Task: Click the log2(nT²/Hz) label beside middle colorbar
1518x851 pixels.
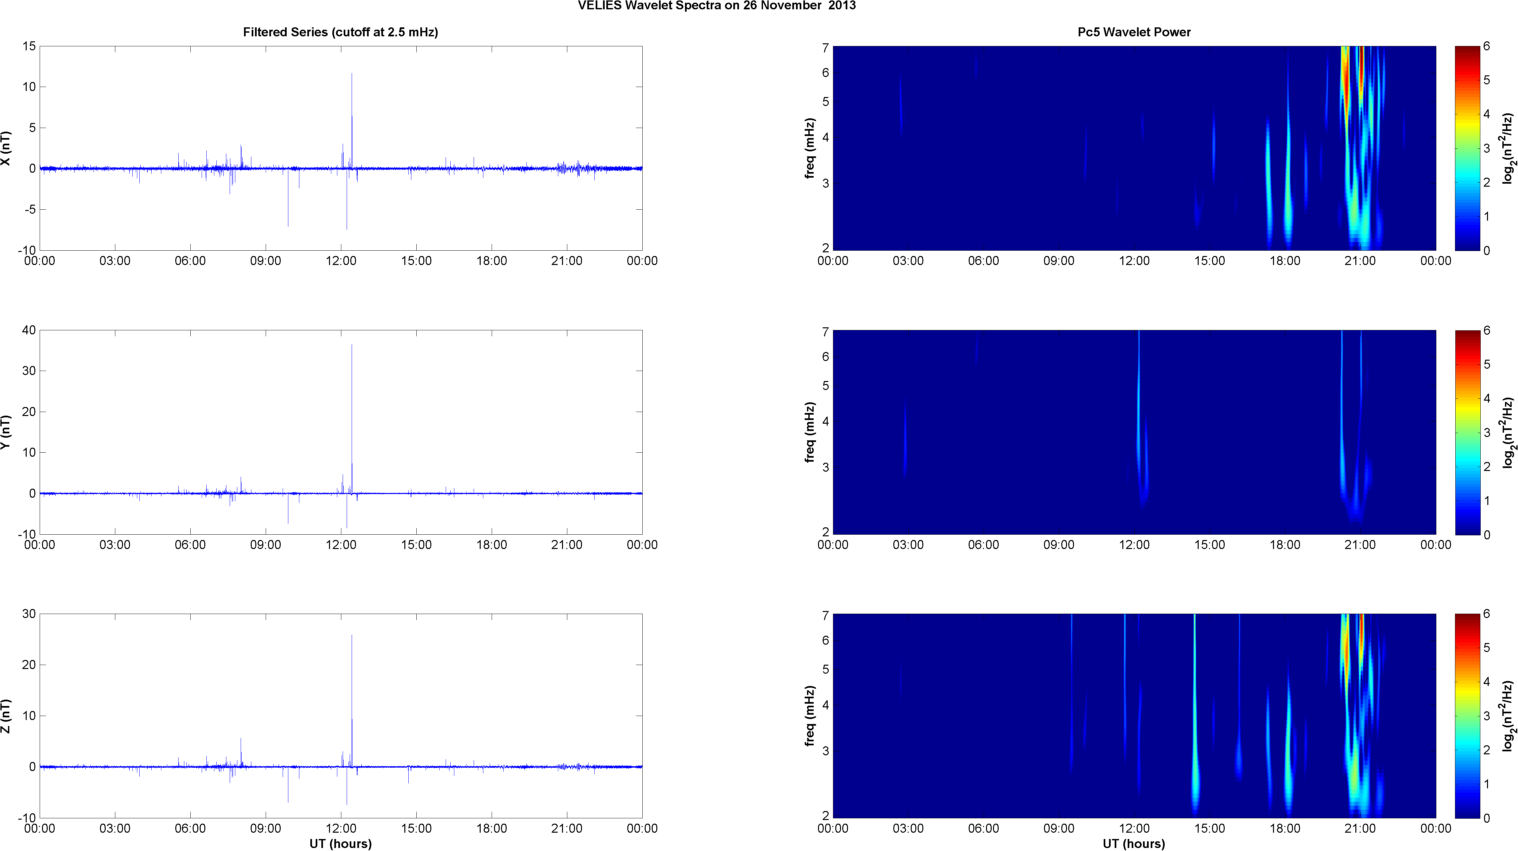Action: point(1509,432)
